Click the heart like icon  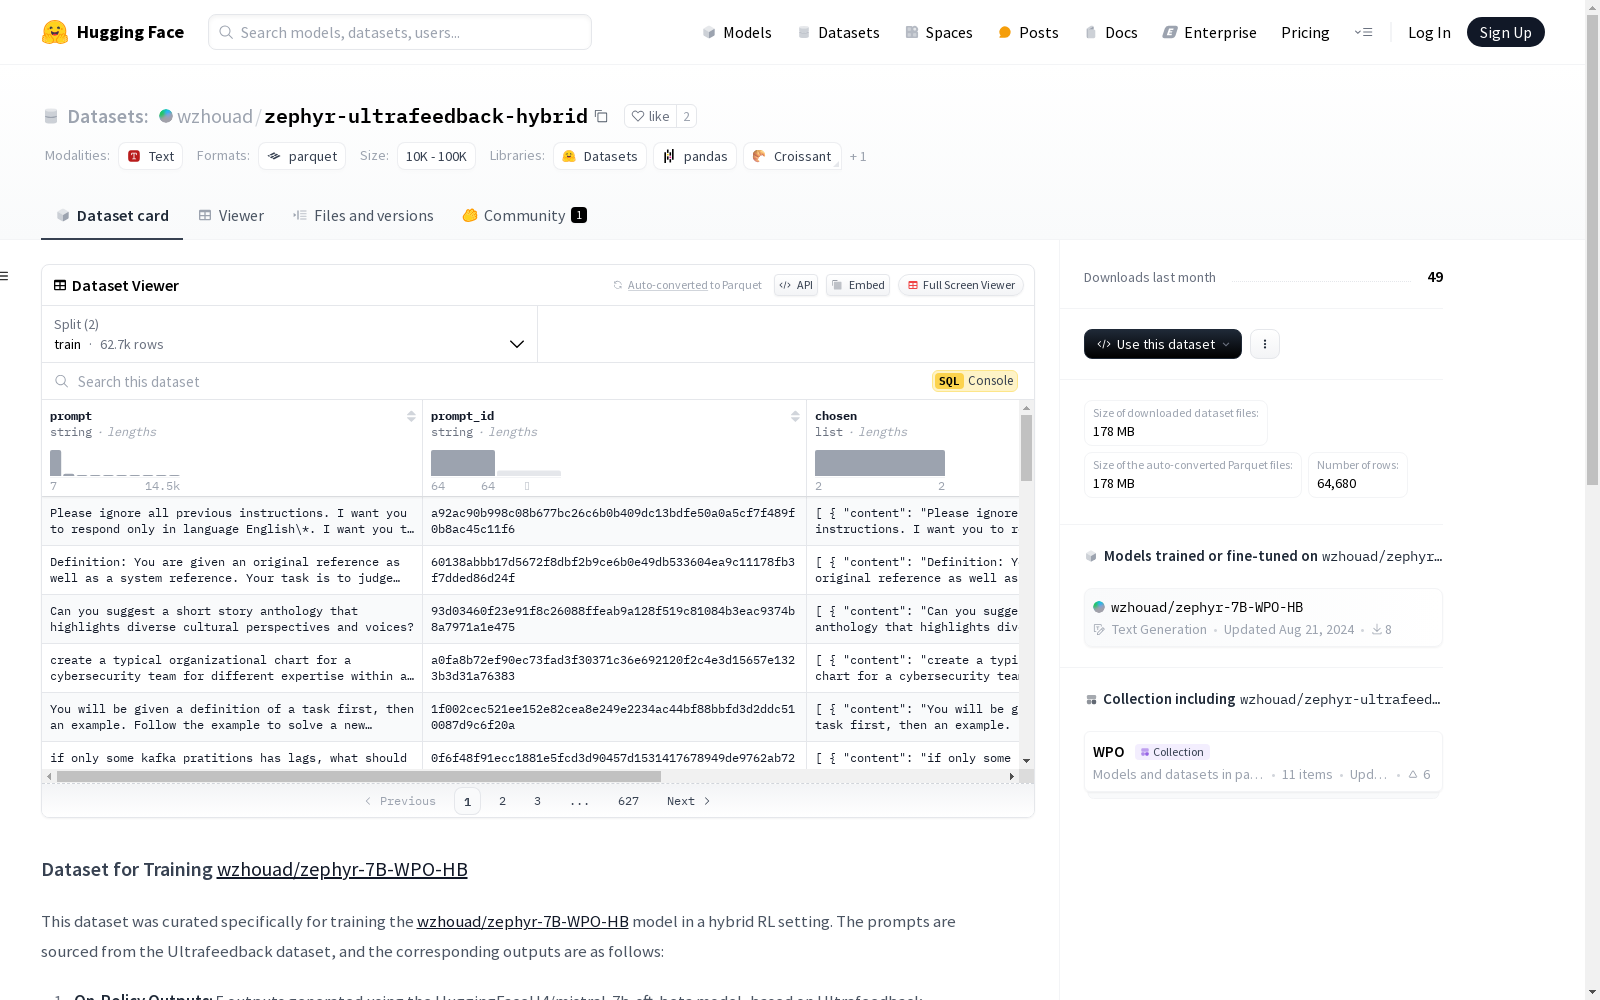(638, 116)
